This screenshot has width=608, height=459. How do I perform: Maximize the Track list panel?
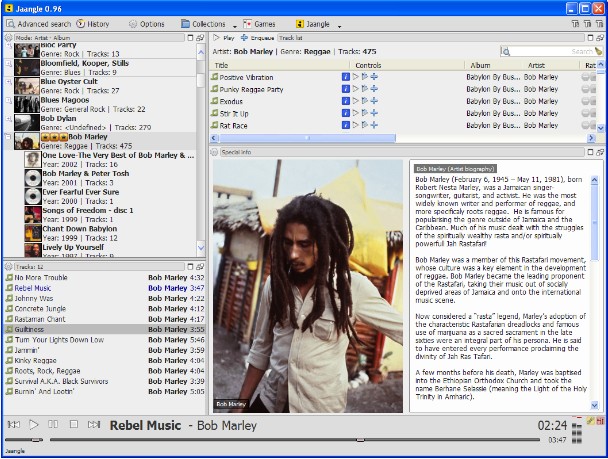coord(590,38)
